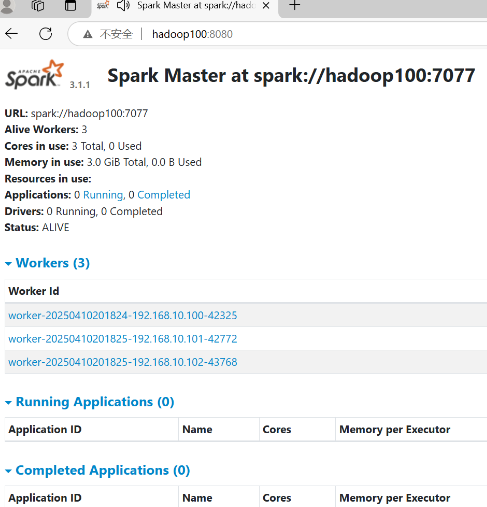Click Name header in Running Applications table

point(197,429)
